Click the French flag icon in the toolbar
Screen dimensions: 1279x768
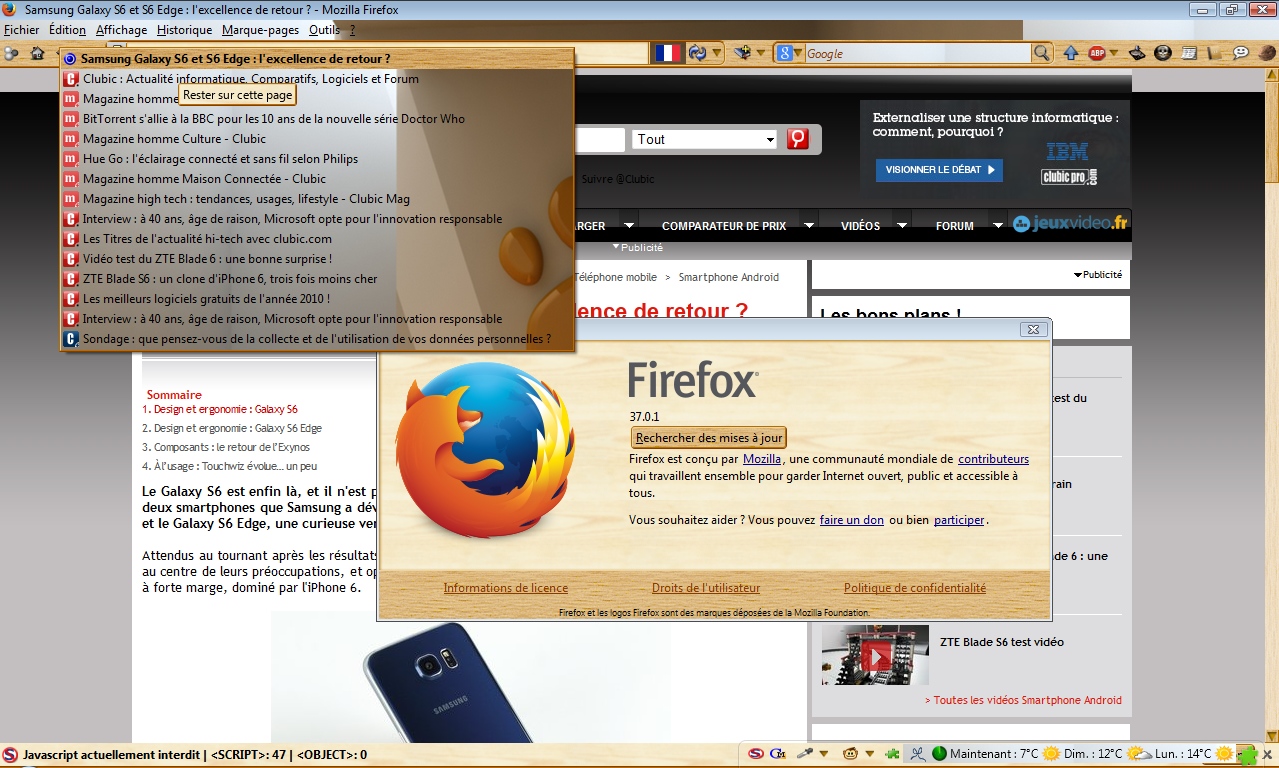[x=668, y=53]
